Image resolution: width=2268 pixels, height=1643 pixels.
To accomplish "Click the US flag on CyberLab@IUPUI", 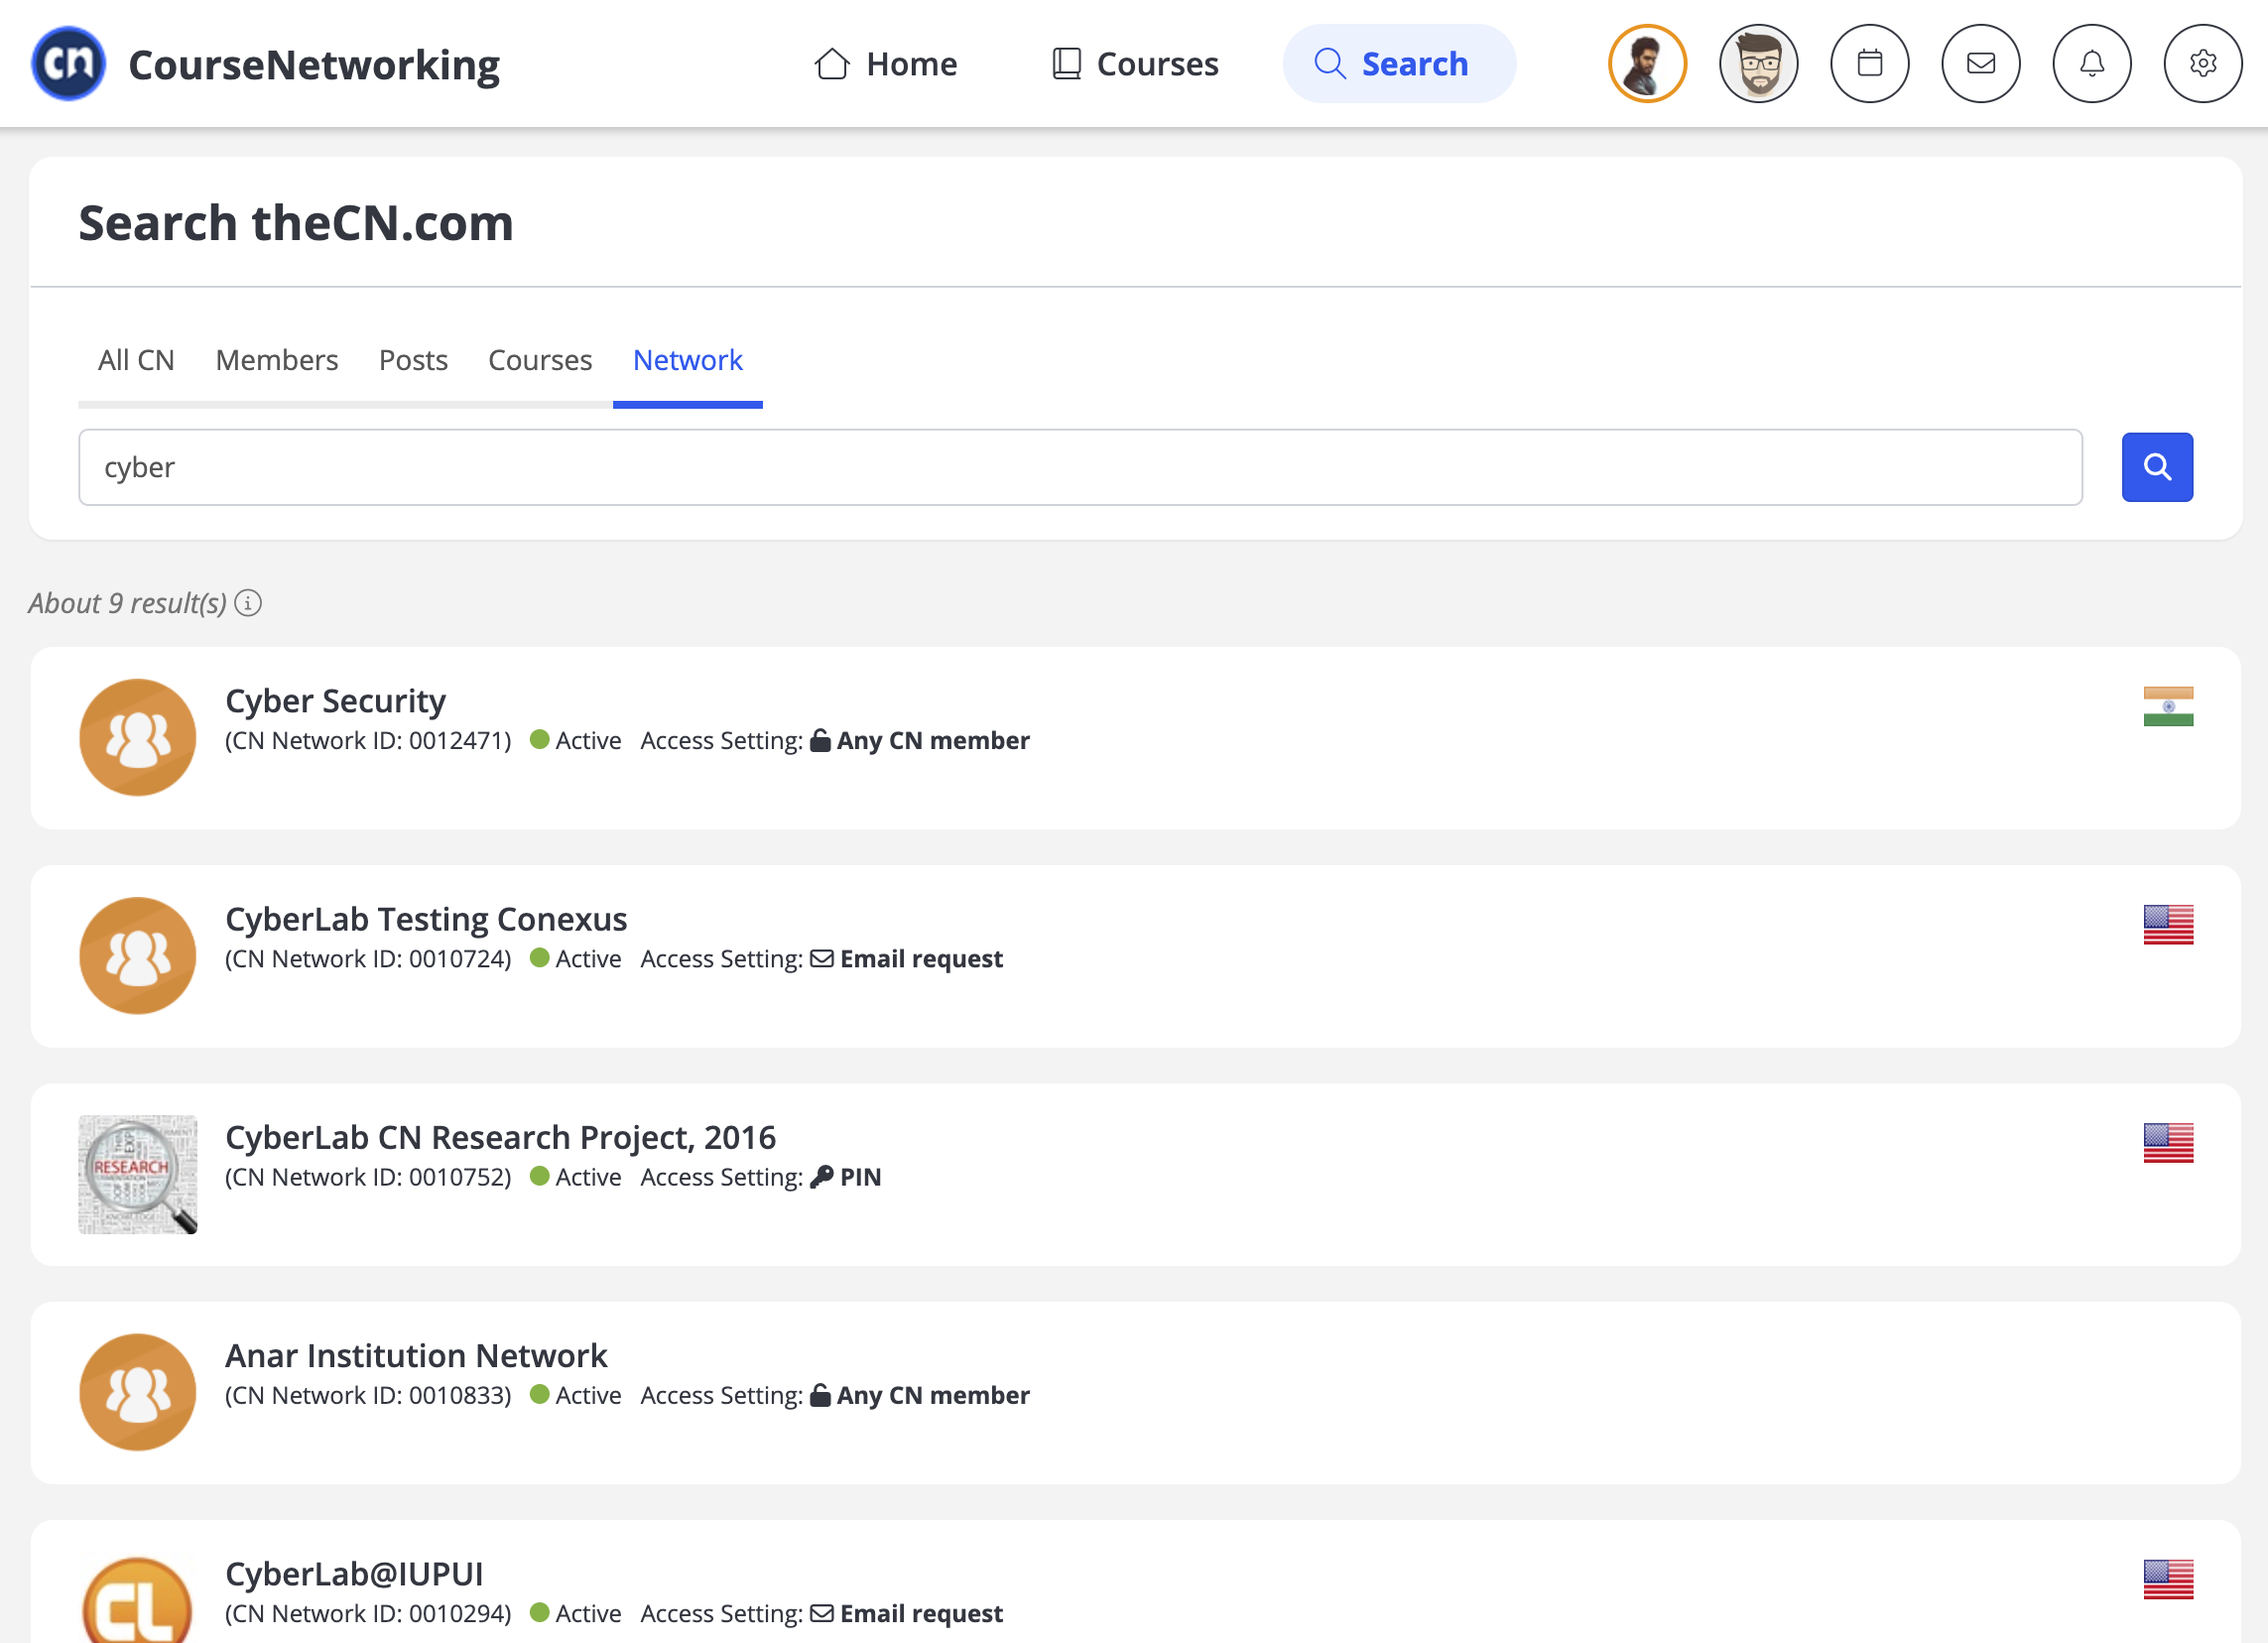I will [x=2168, y=1579].
